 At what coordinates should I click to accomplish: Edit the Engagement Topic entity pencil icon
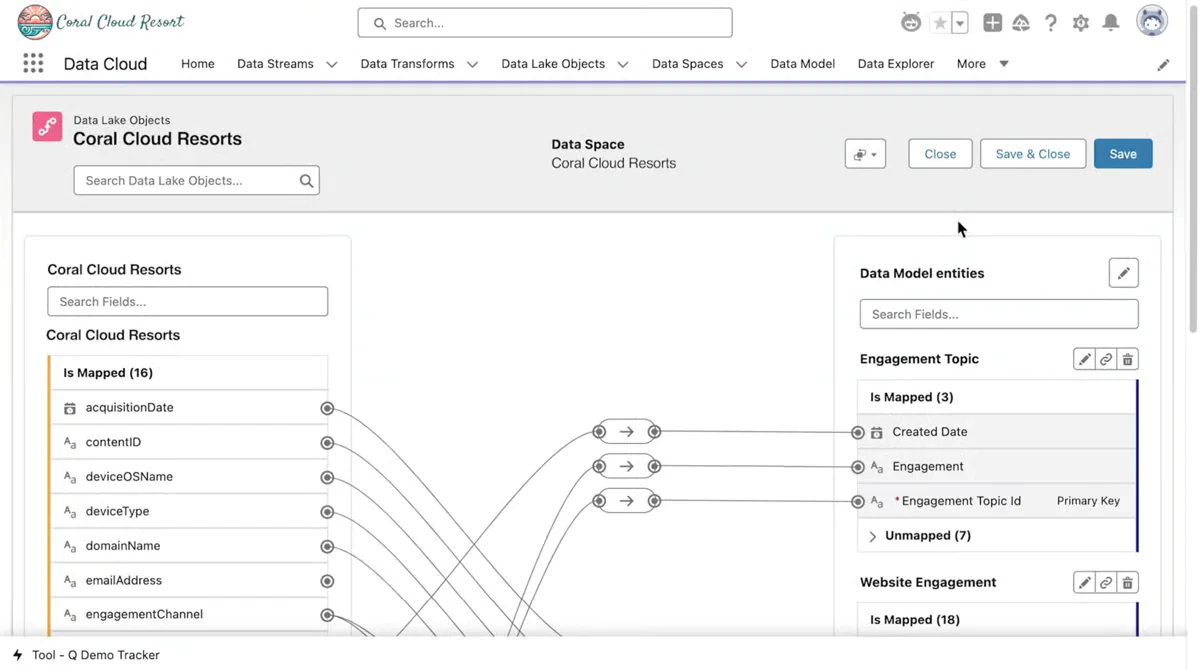click(1084, 359)
